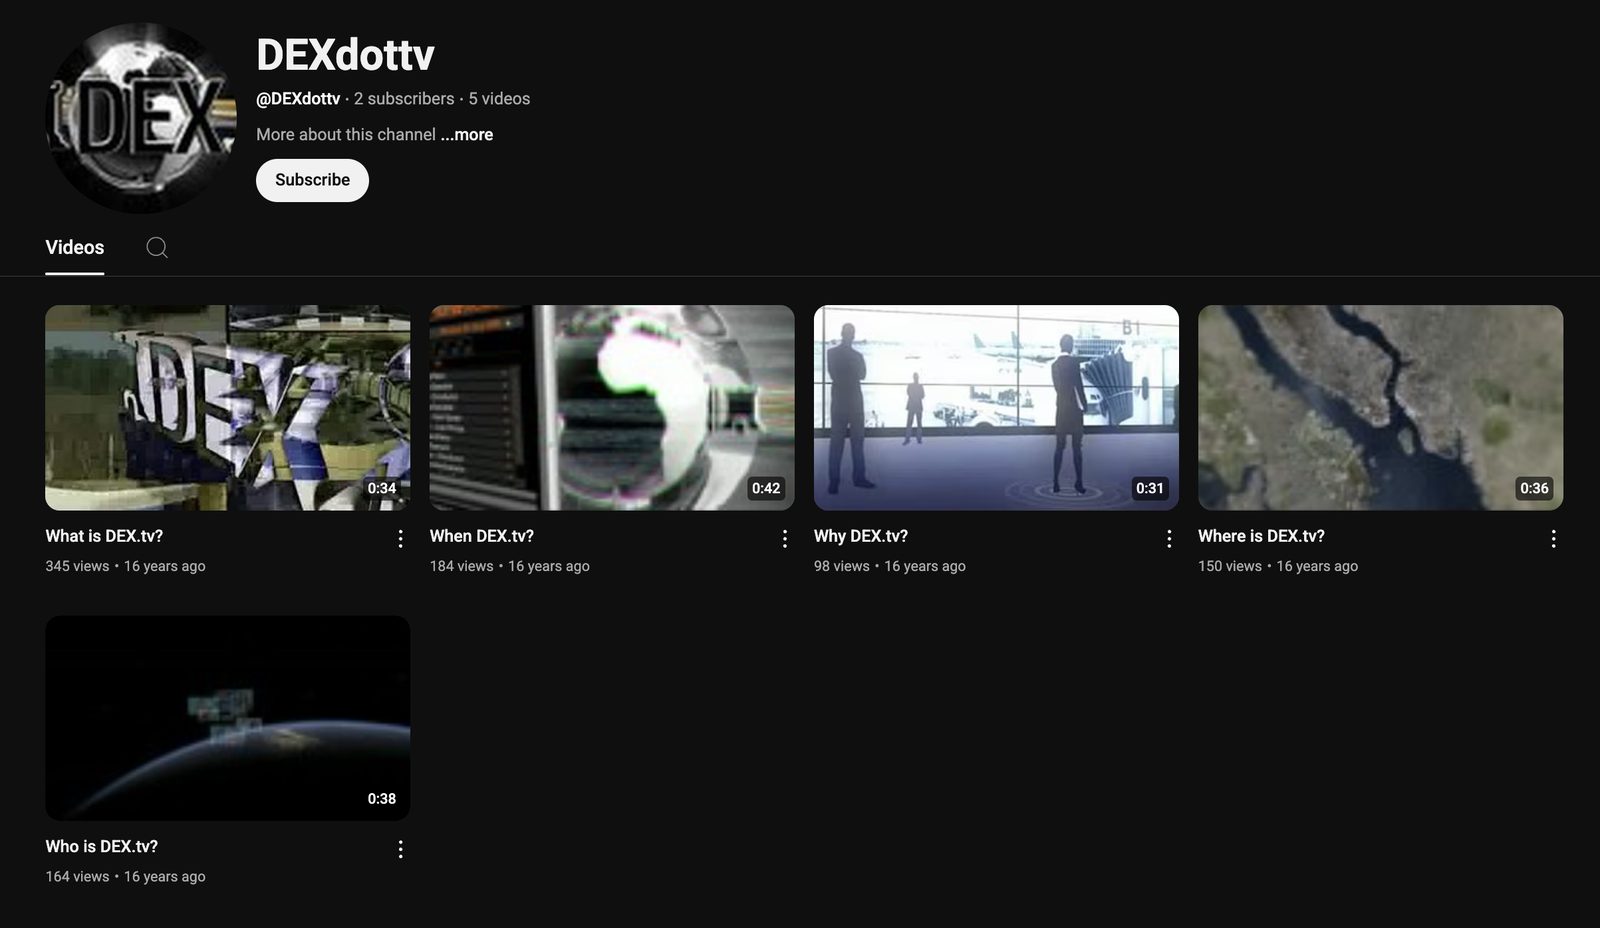Click the @DEXdottv channel handle
The height and width of the screenshot is (928, 1600).
click(297, 98)
